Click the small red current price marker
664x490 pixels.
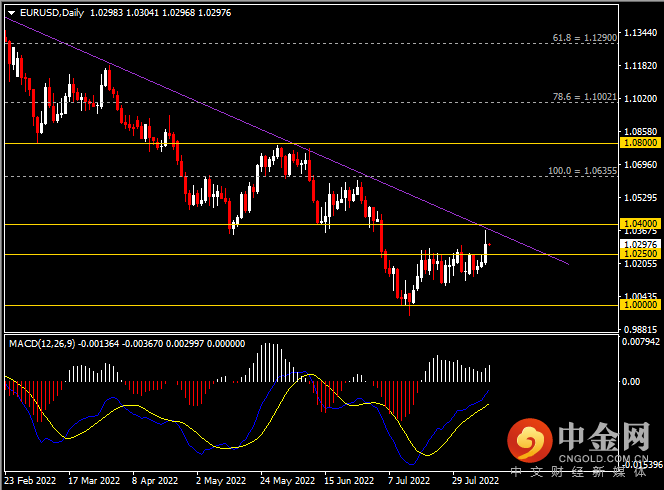[x=490, y=244]
